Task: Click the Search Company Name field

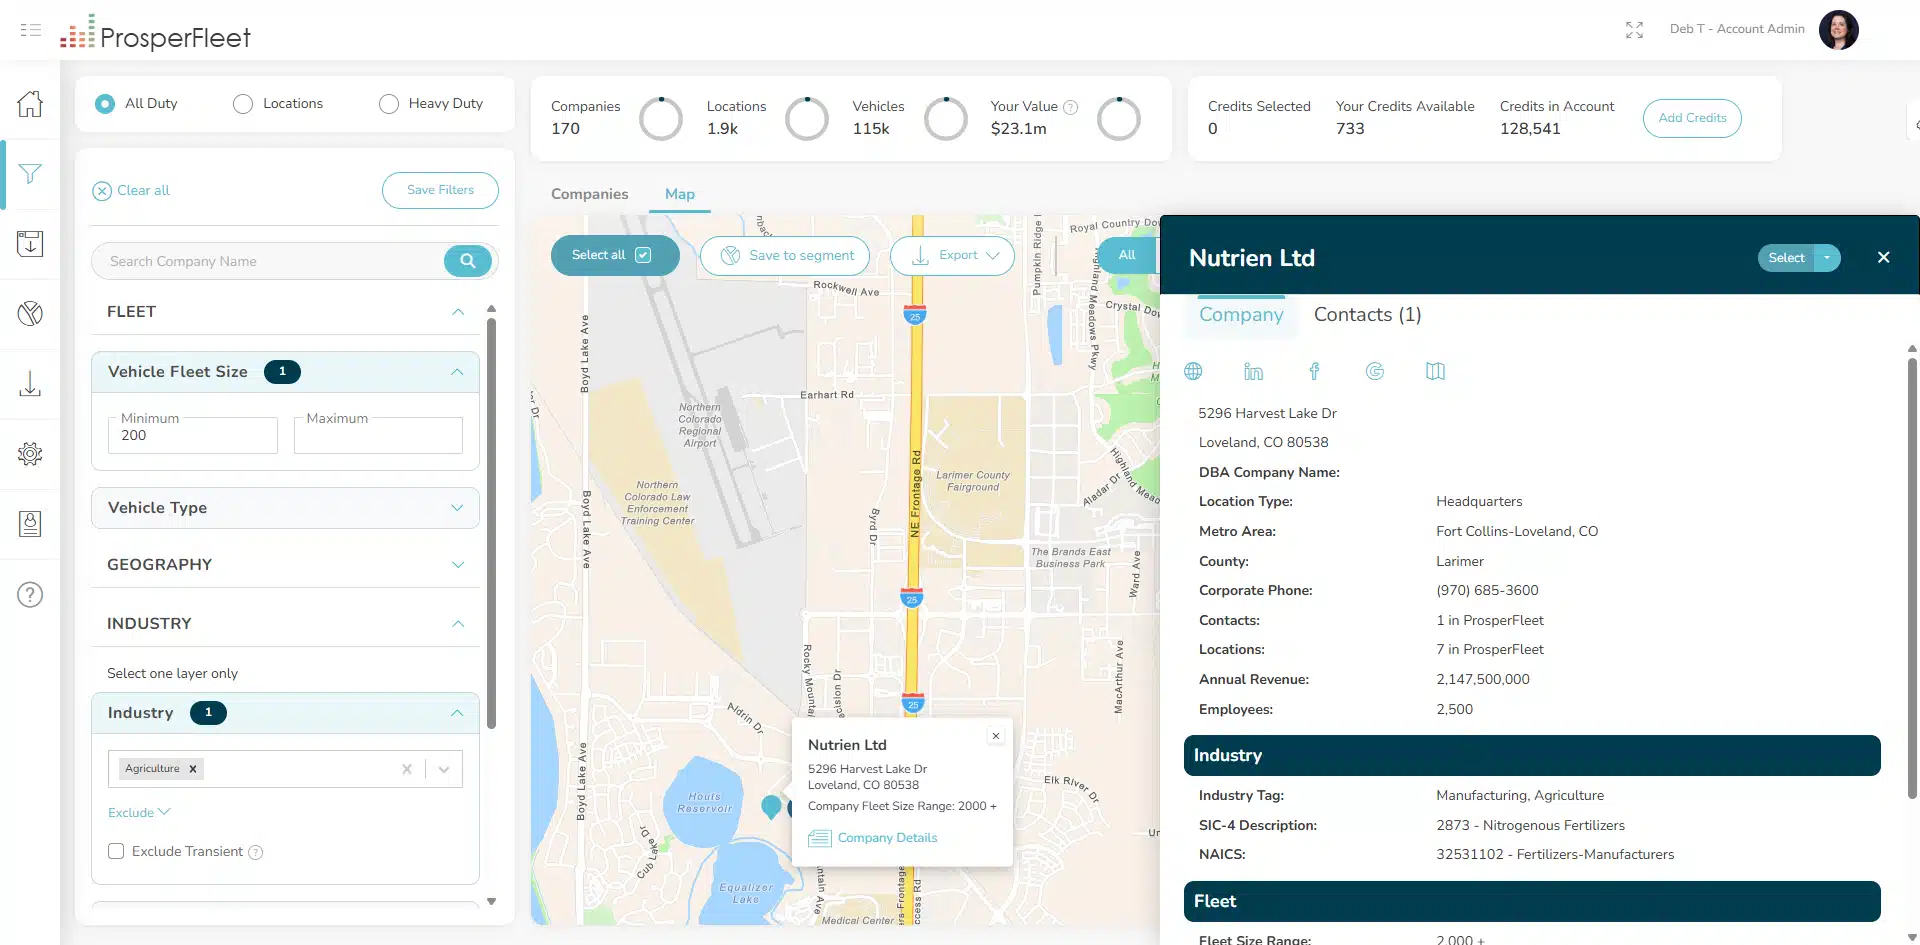Action: pyautogui.click(x=270, y=261)
